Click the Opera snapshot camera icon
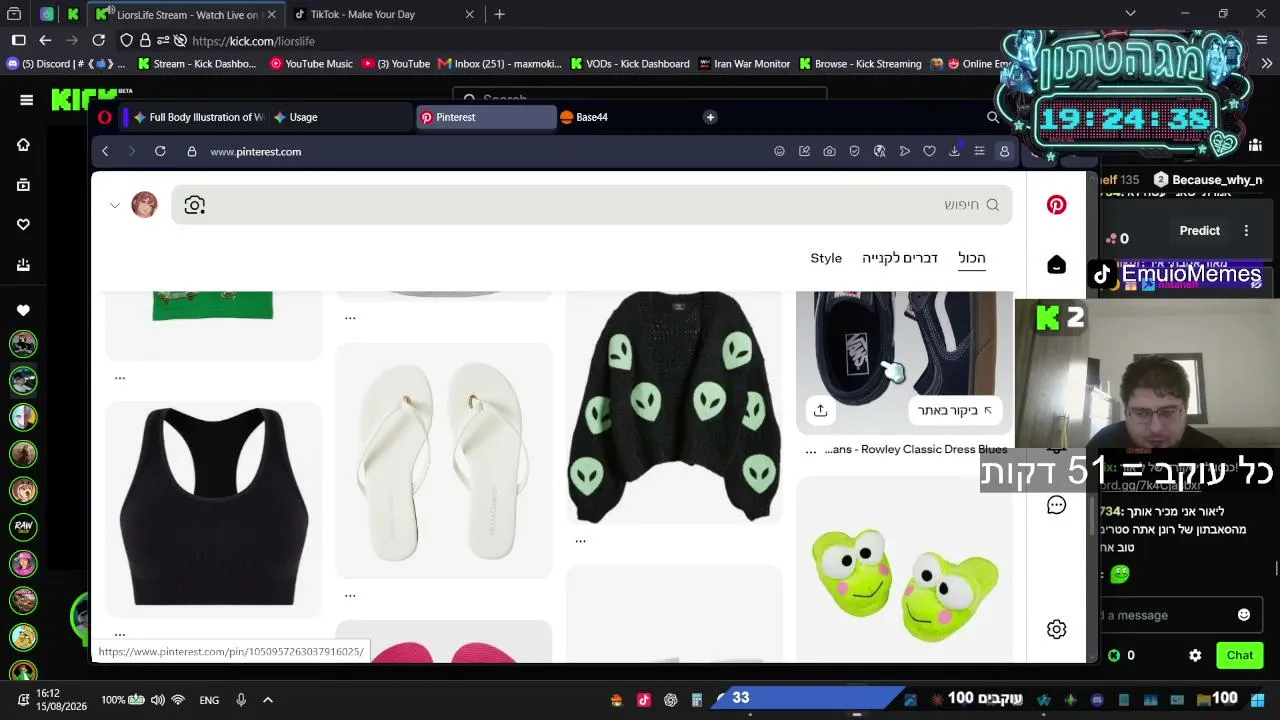 pos(829,151)
